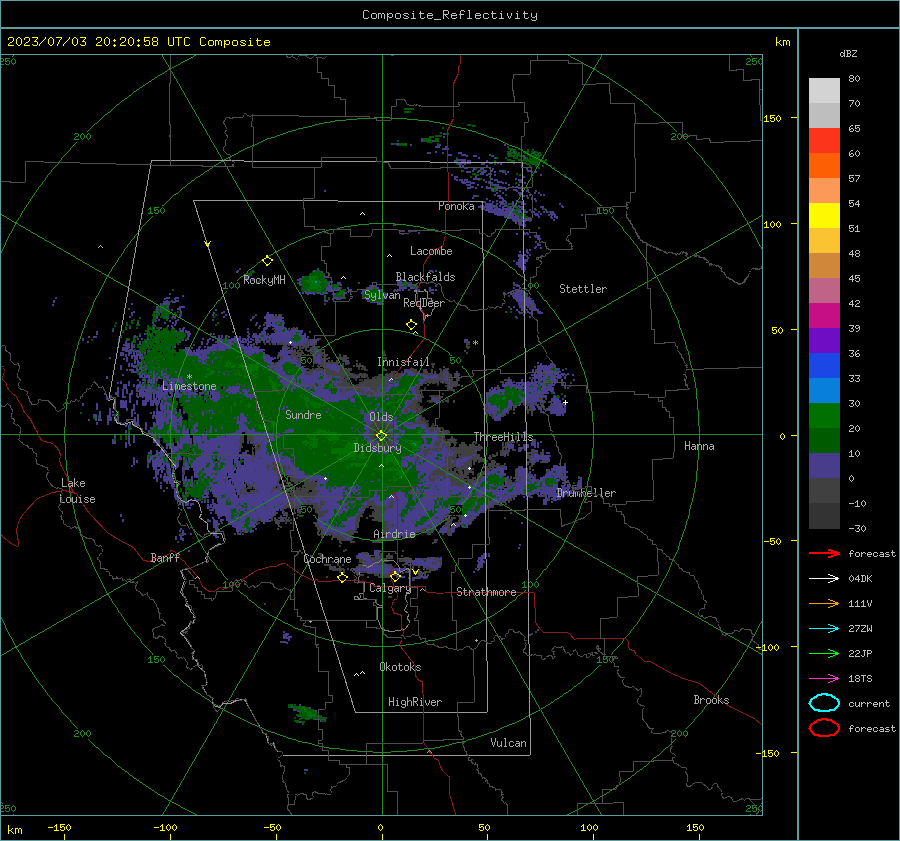
Task: Click the Sundre label
Action: (303, 414)
